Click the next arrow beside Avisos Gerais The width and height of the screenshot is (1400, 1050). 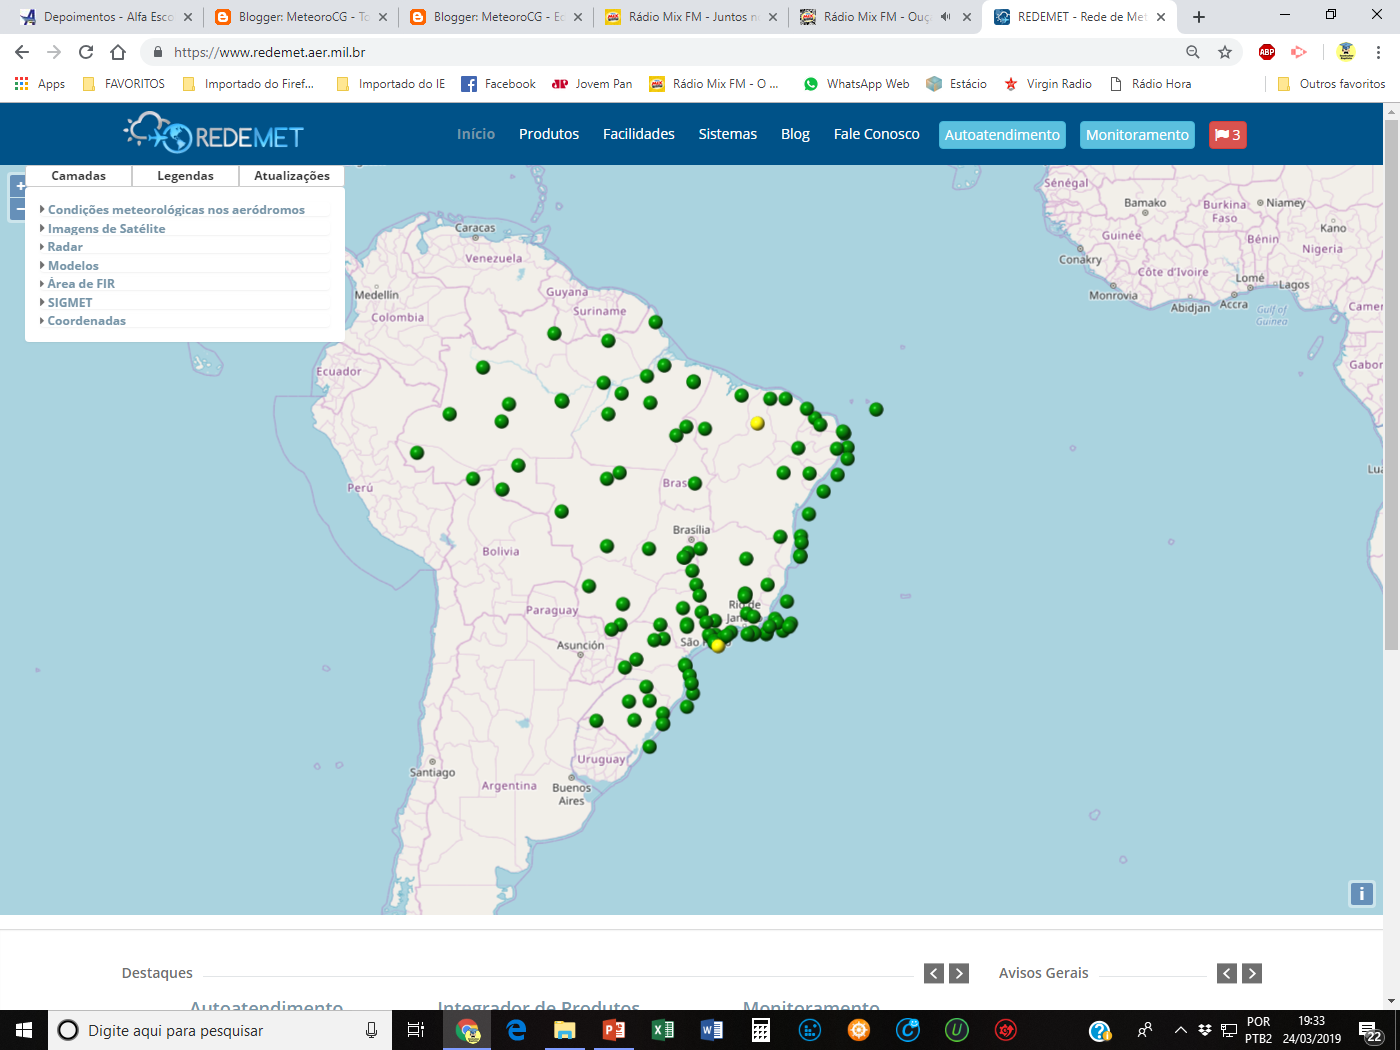[1252, 972]
